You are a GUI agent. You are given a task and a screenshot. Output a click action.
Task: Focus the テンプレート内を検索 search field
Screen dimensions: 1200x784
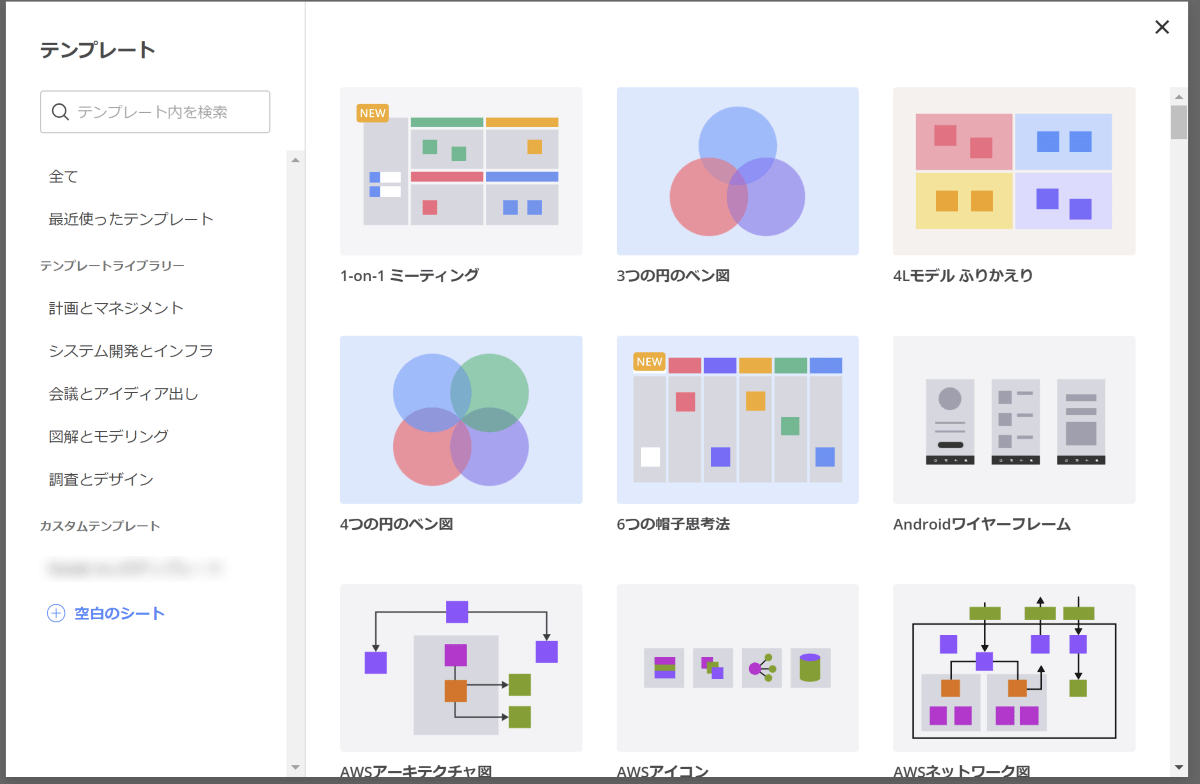click(165, 112)
